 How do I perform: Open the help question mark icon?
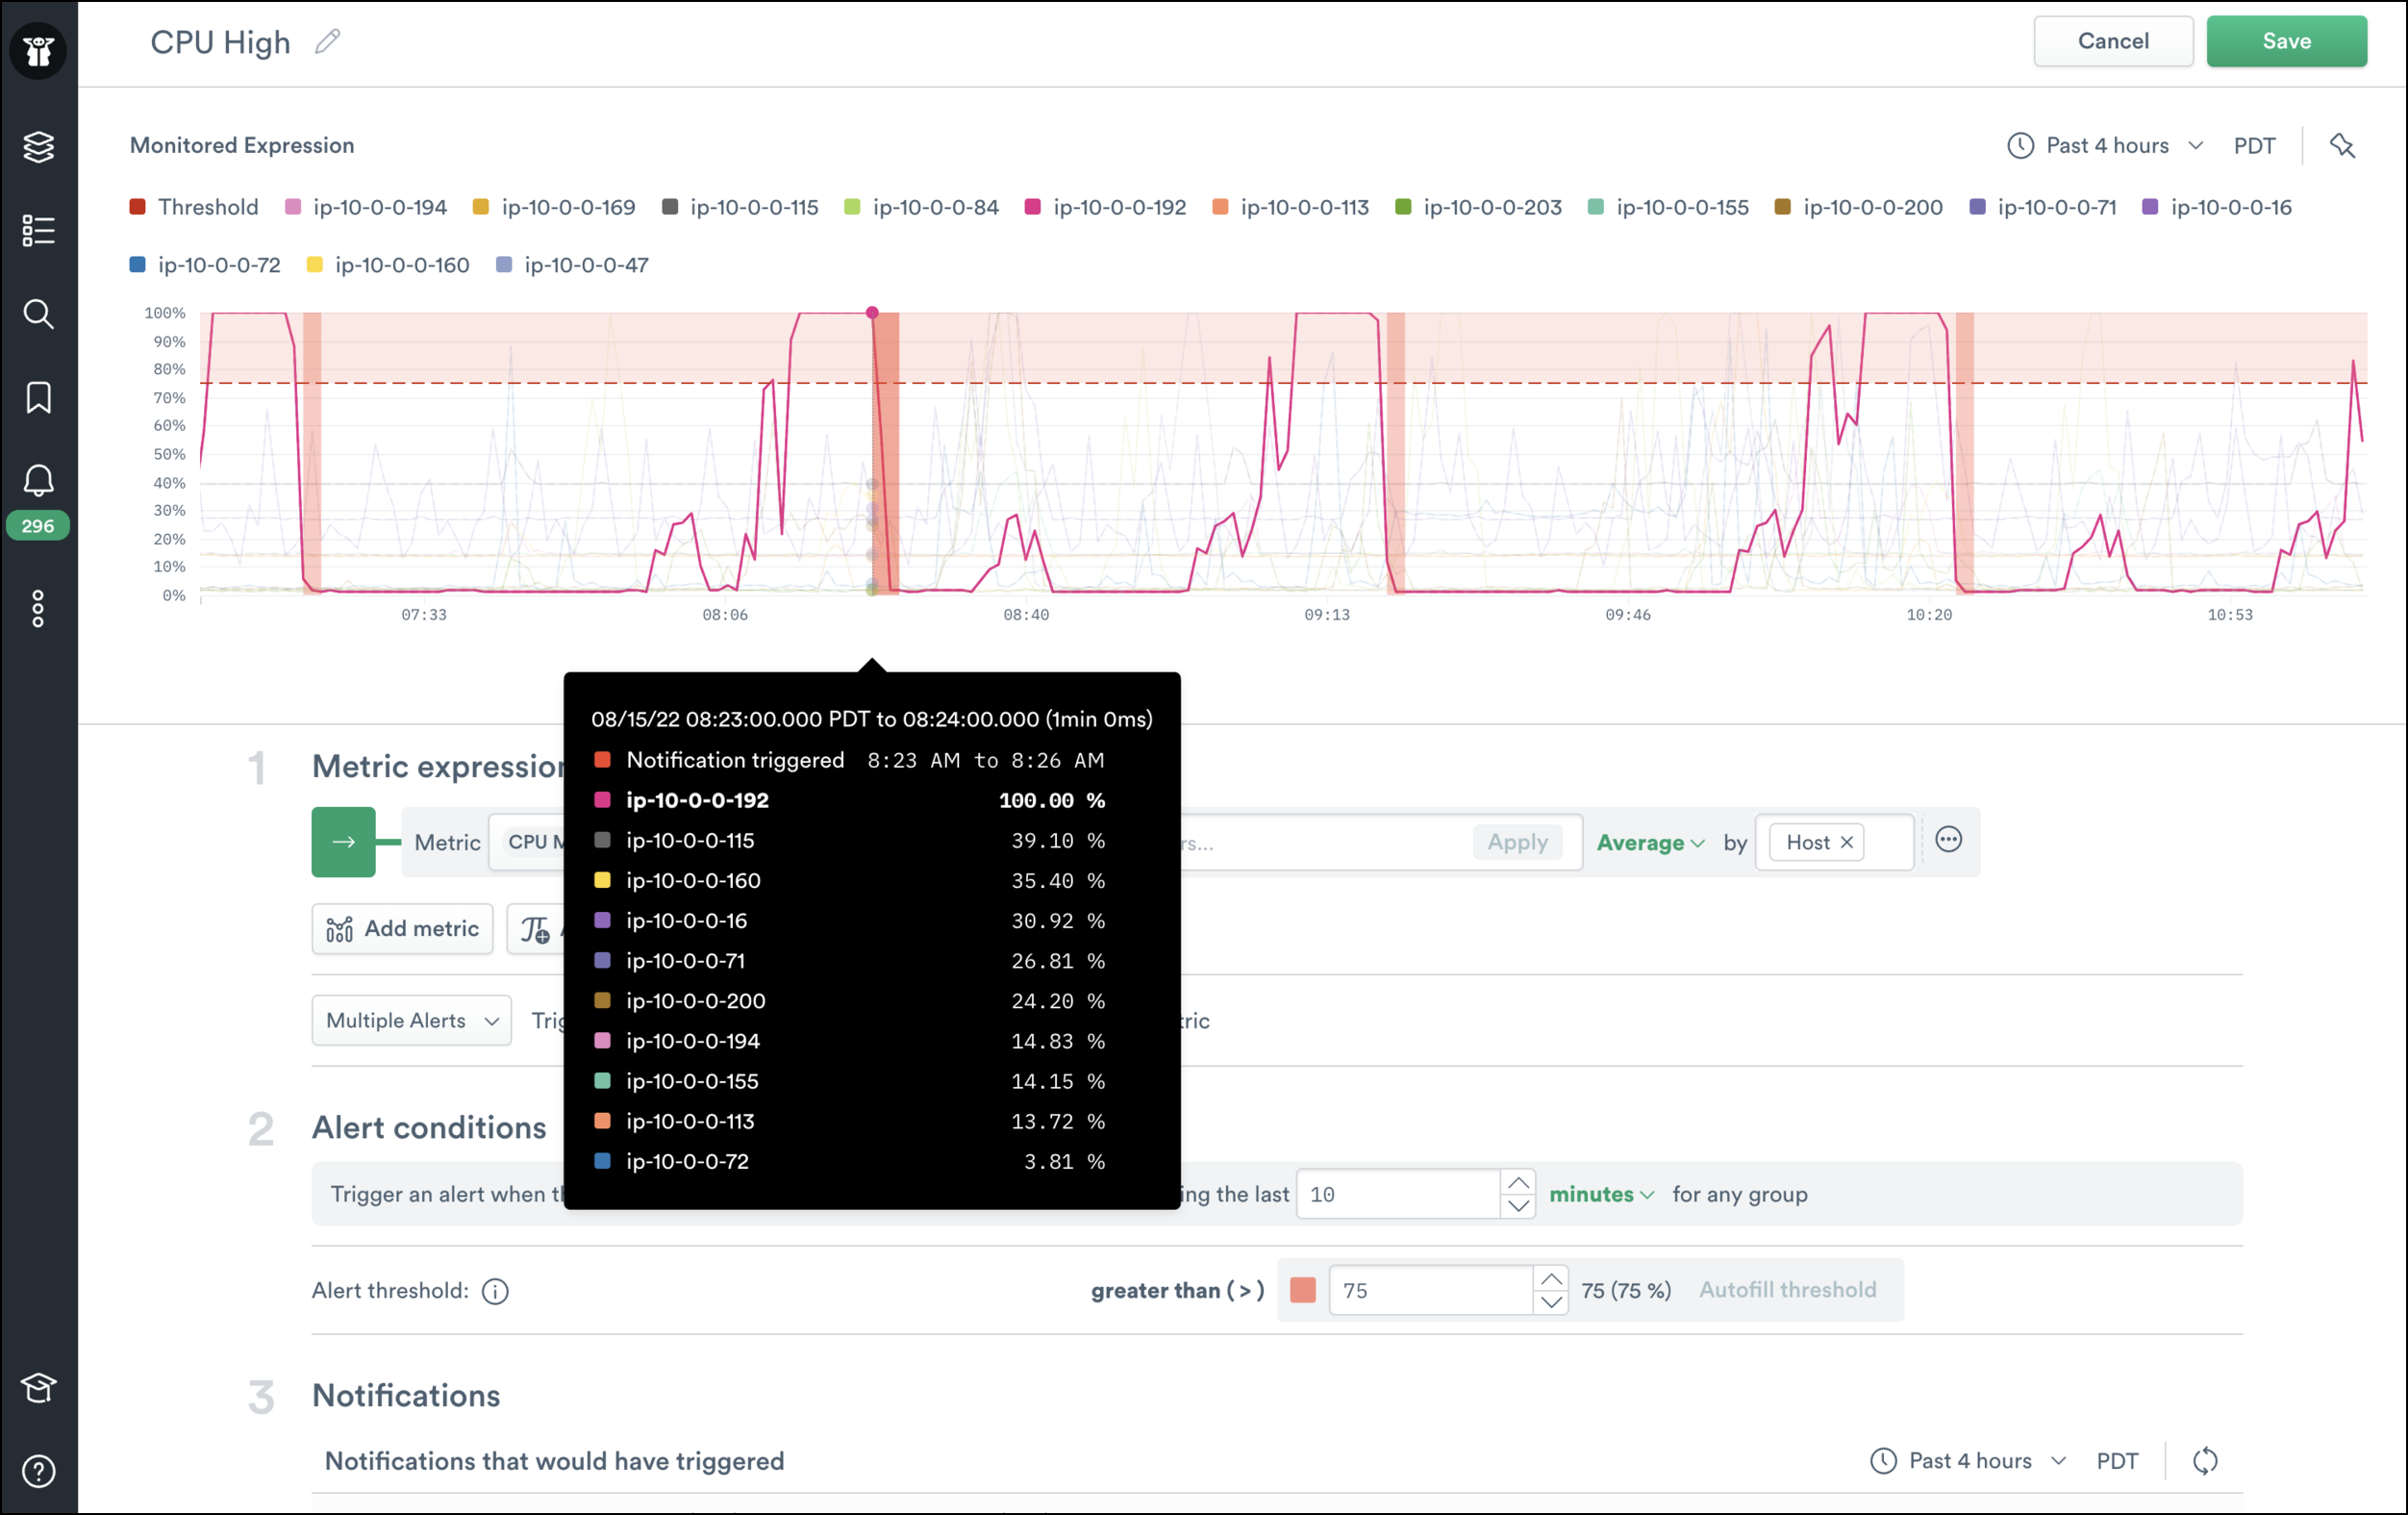38,1471
